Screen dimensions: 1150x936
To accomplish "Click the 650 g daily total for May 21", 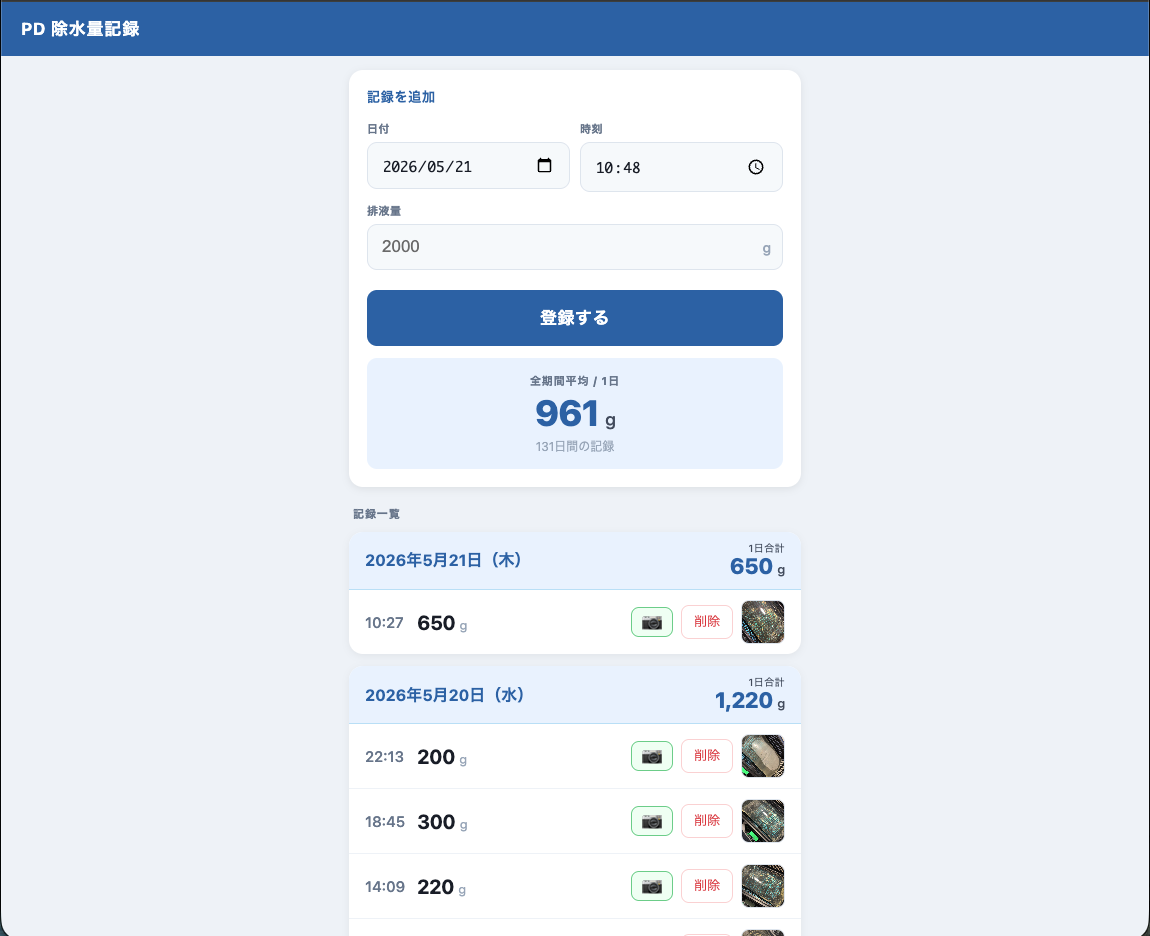I will tap(757, 566).
